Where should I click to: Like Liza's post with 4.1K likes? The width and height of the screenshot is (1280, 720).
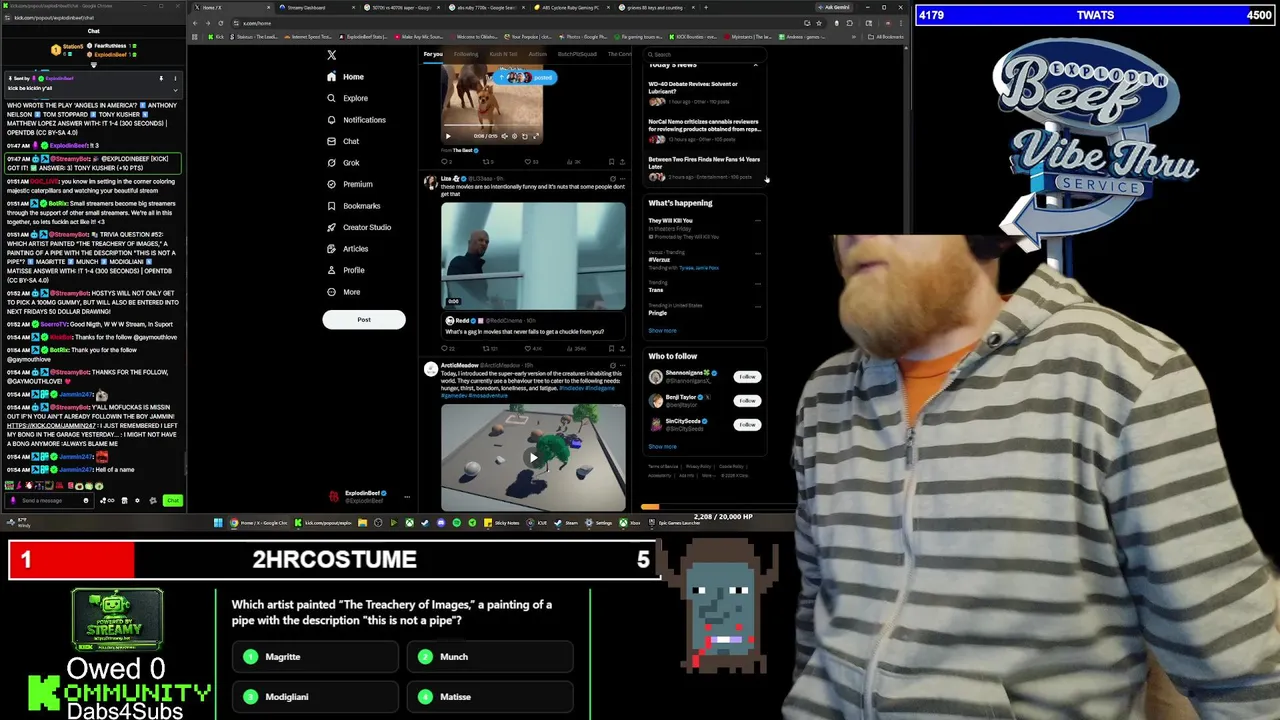click(533, 348)
